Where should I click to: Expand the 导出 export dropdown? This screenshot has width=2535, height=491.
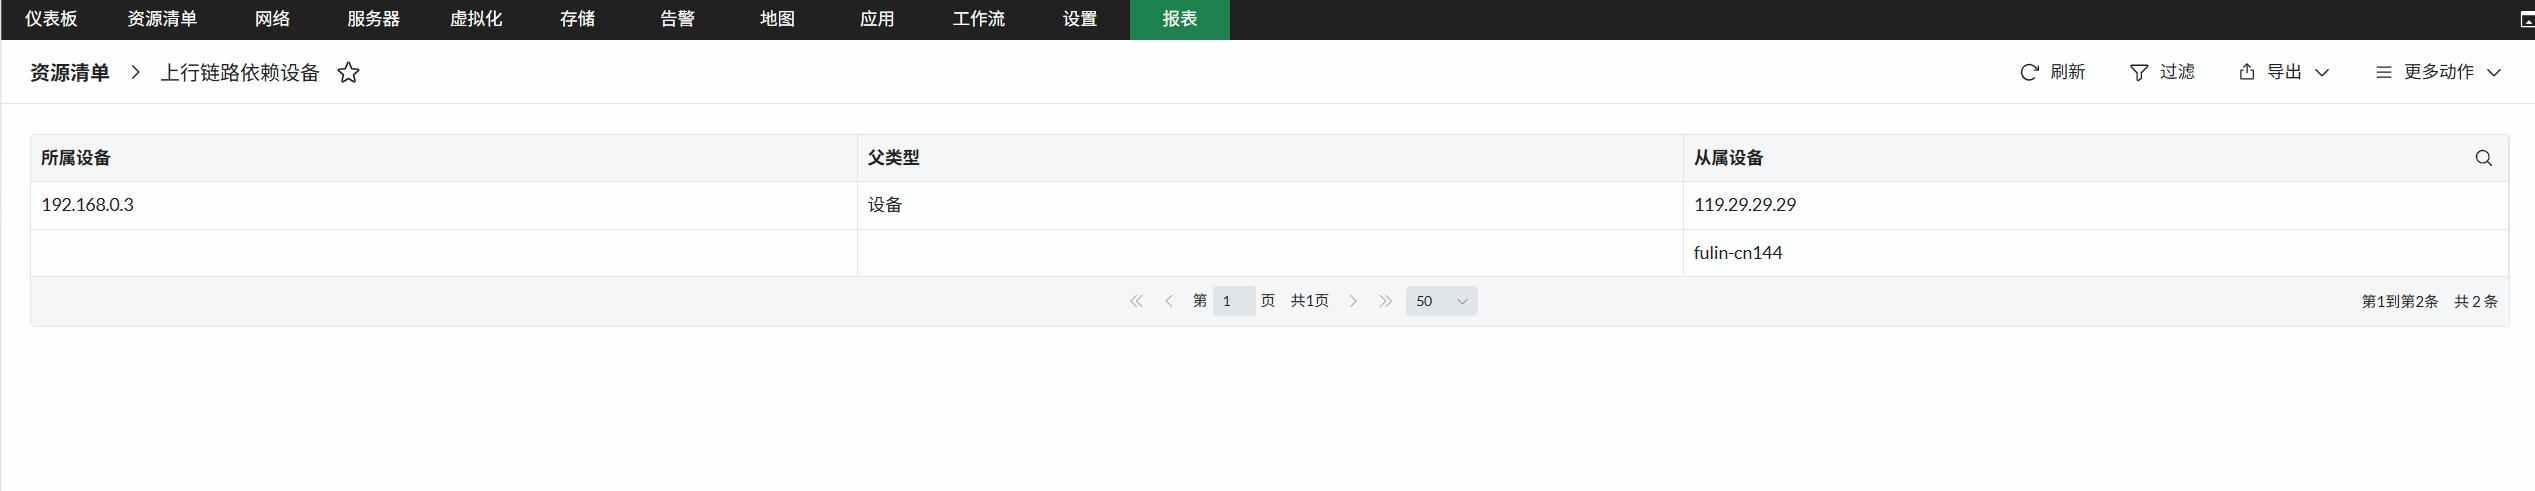coord(2284,72)
